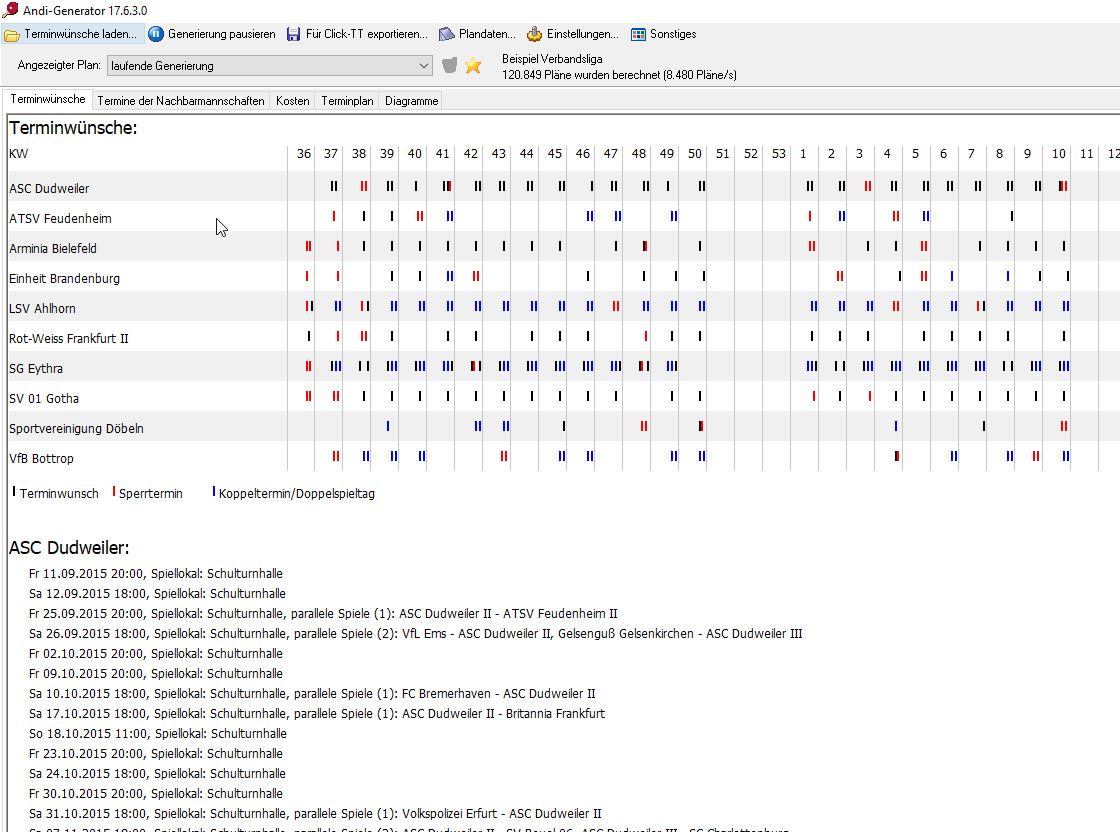The width and height of the screenshot is (1120, 832).
Task: Pause generation via the blue pause icon
Action: [x=156, y=34]
